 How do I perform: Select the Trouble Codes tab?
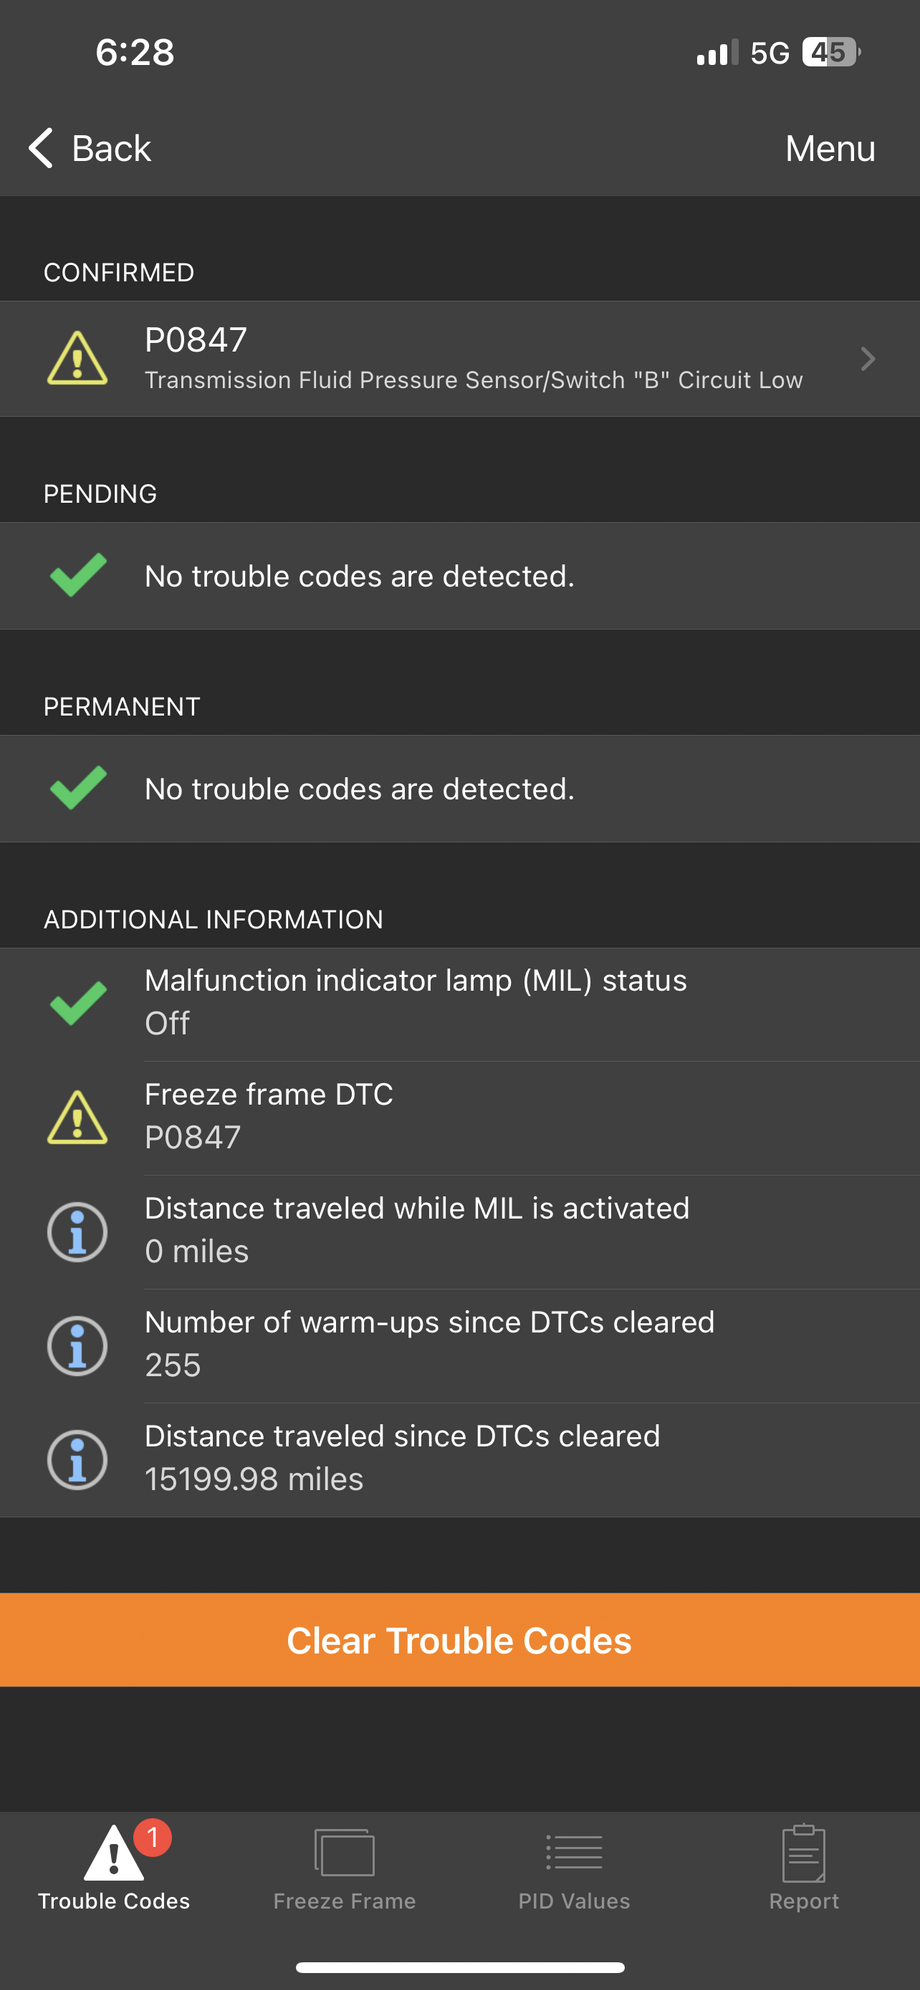[114, 1867]
